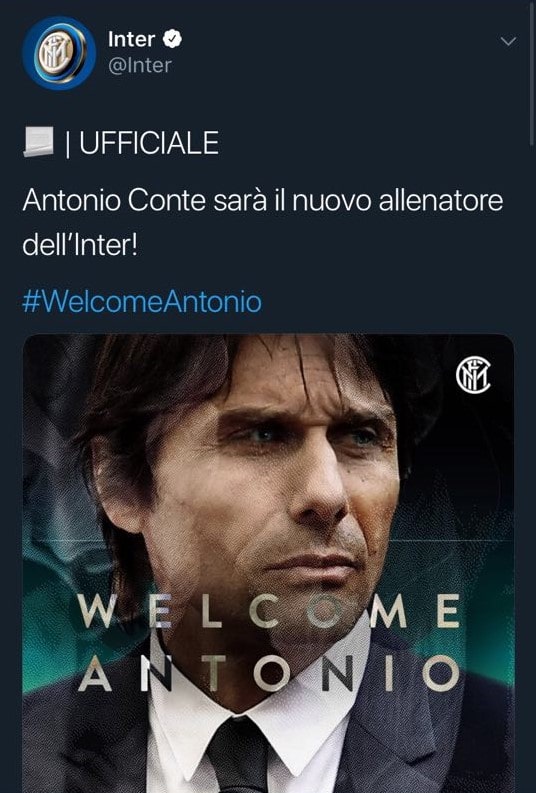Open the #WelcomeAntonio hashtag
Image resolution: width=536 pixels, height=793 pixels.
(142, 301)
